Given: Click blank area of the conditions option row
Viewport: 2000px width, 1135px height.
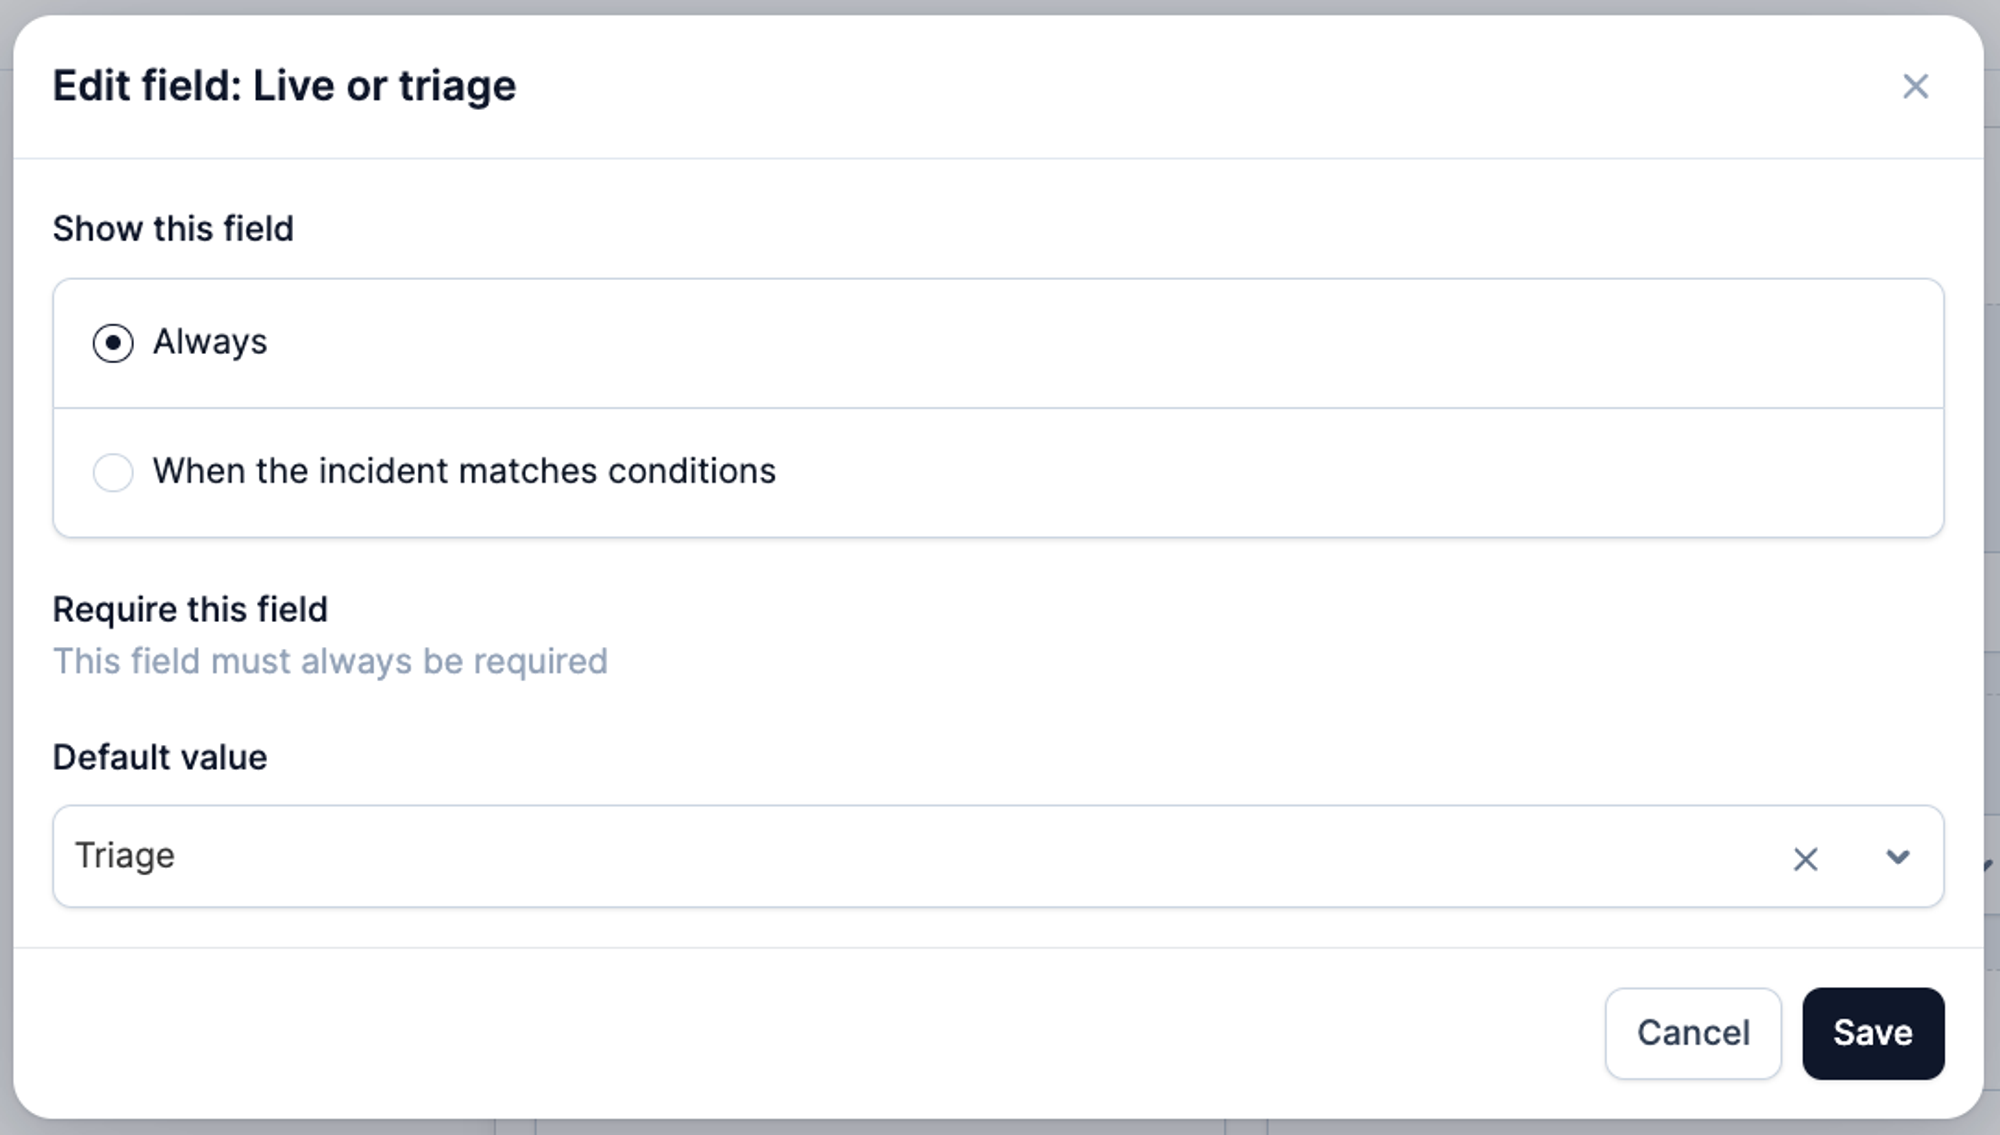Looking at the screenshot, I should 1300,472.
